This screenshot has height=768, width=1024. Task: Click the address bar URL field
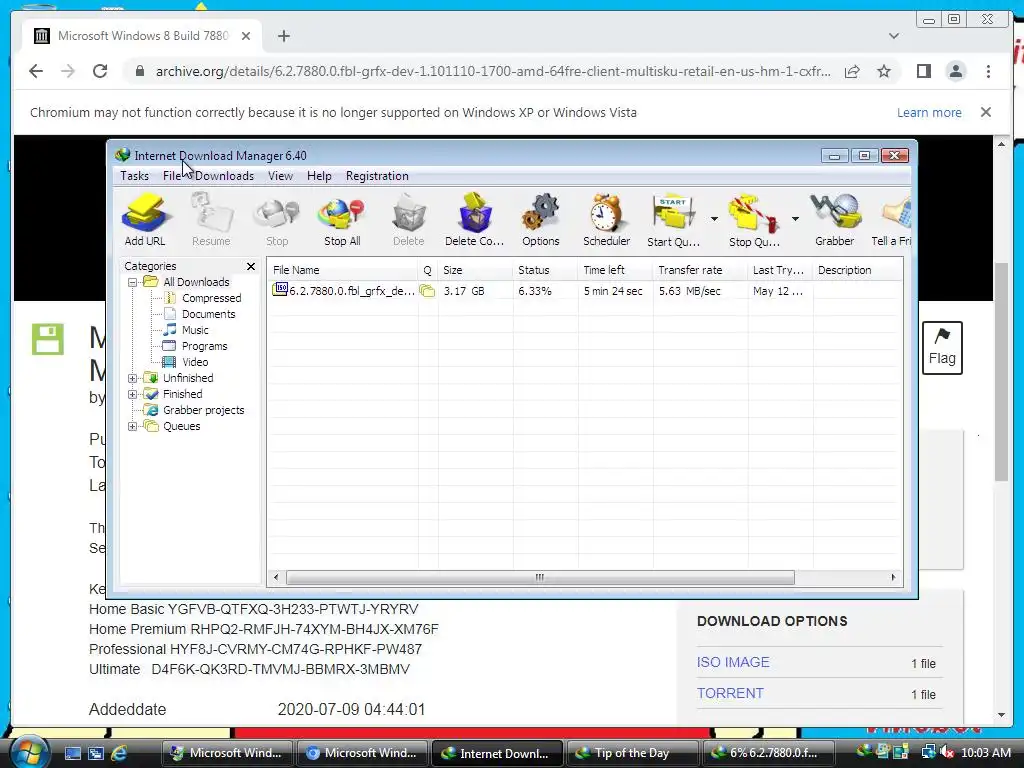click(493, 71)
